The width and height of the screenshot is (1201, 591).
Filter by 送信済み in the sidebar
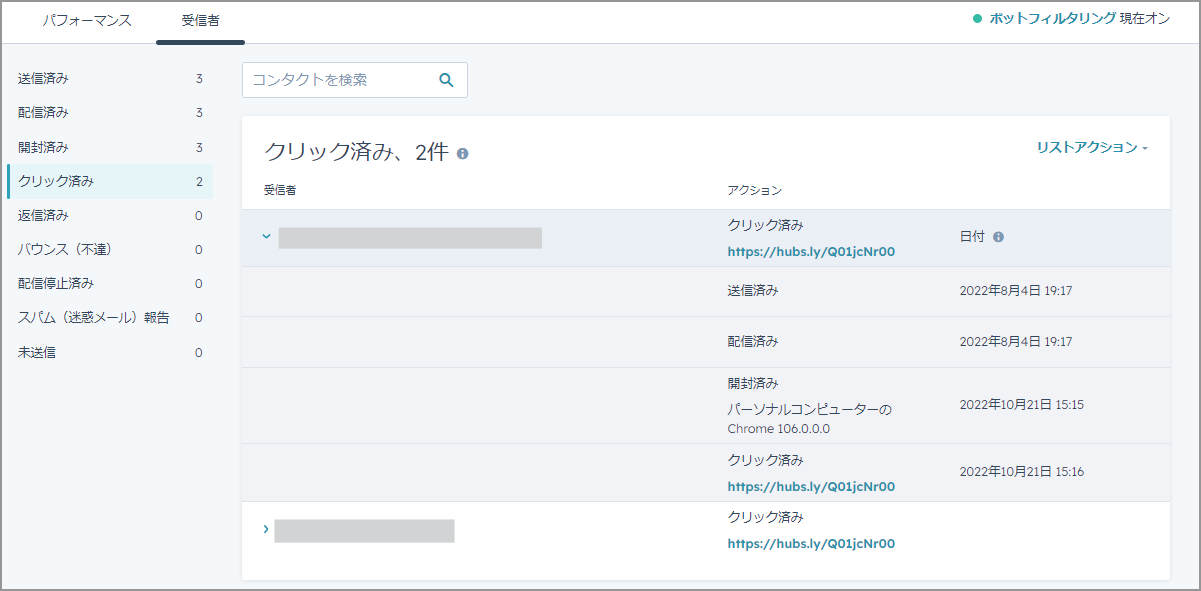(x=110, y=78)
